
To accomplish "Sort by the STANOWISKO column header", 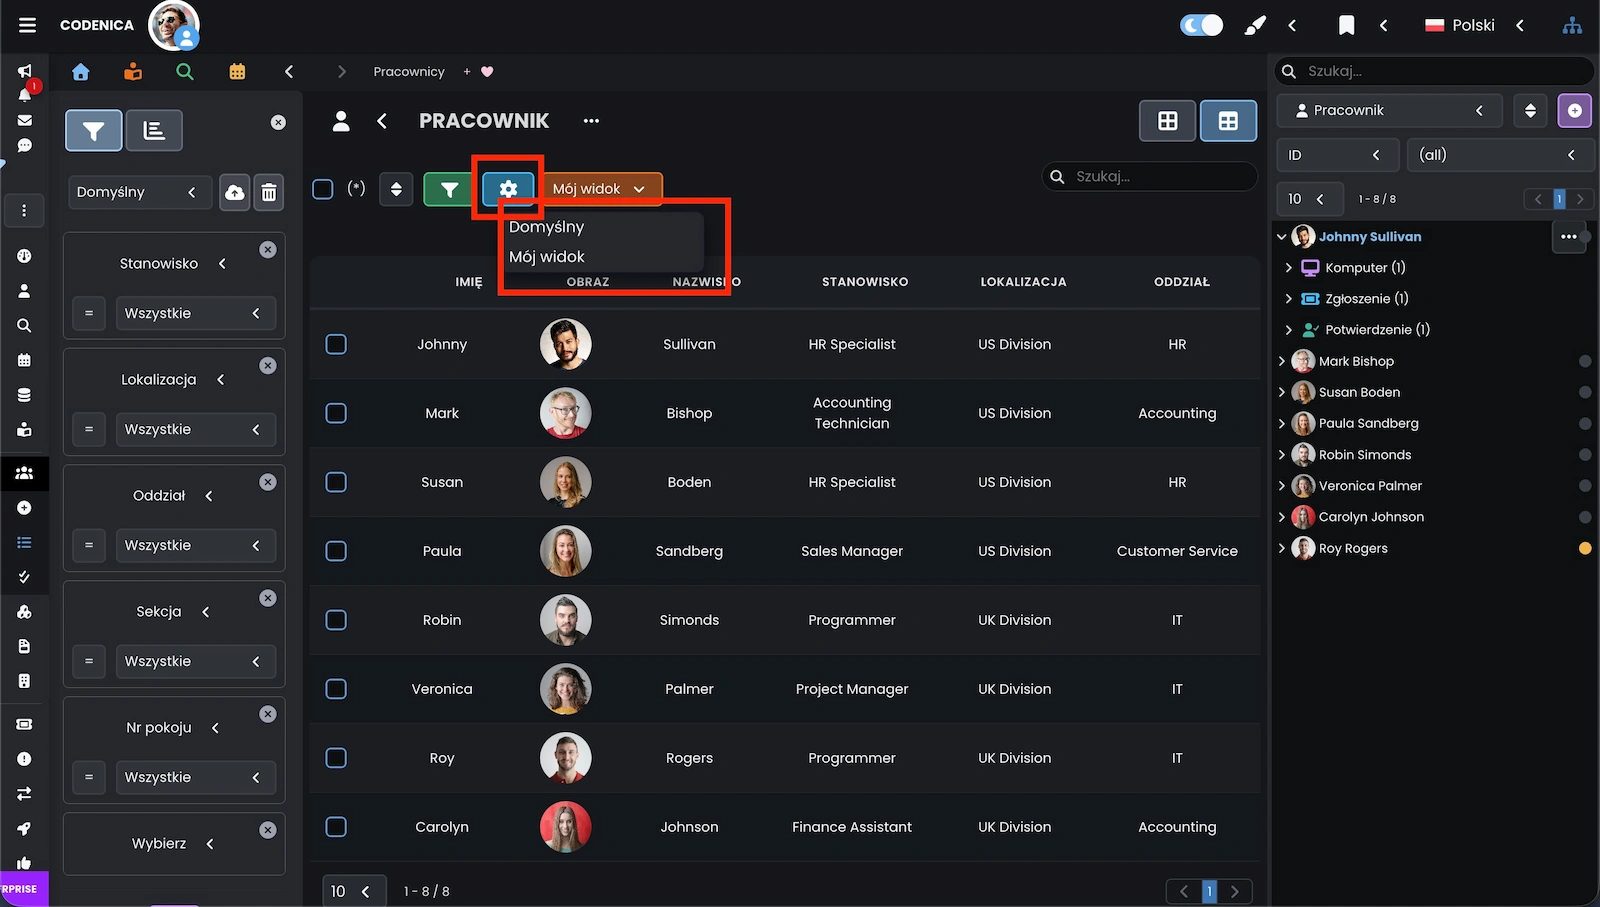I will 865,282.
